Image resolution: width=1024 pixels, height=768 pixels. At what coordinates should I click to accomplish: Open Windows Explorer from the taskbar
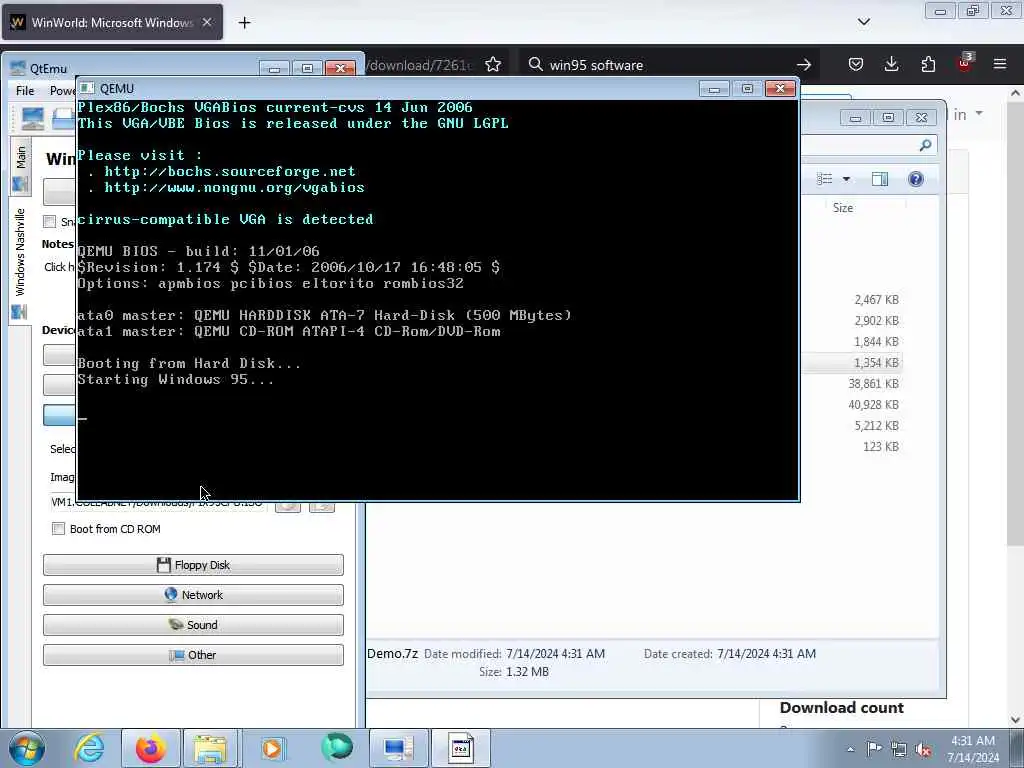[x=210, y=748]
